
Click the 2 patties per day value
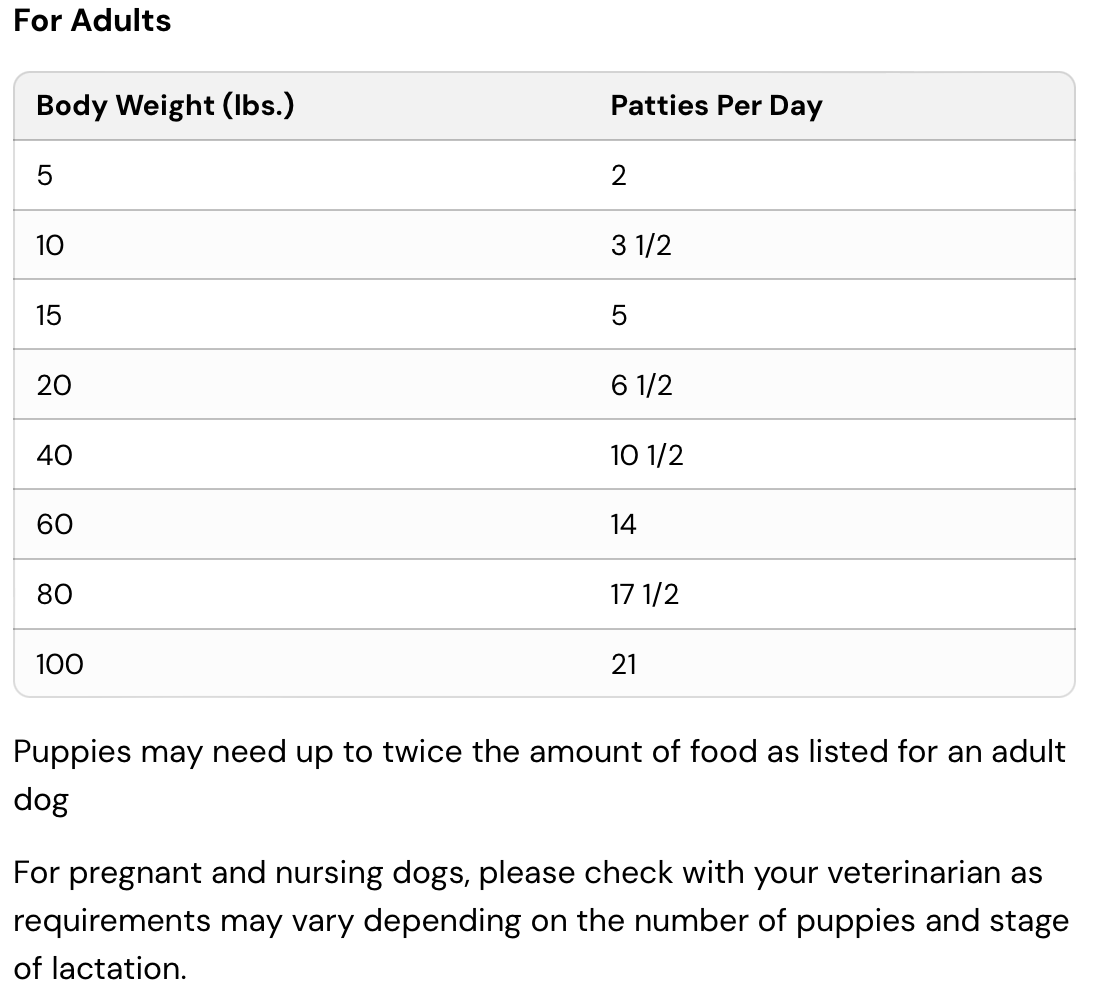coord(619,176)
